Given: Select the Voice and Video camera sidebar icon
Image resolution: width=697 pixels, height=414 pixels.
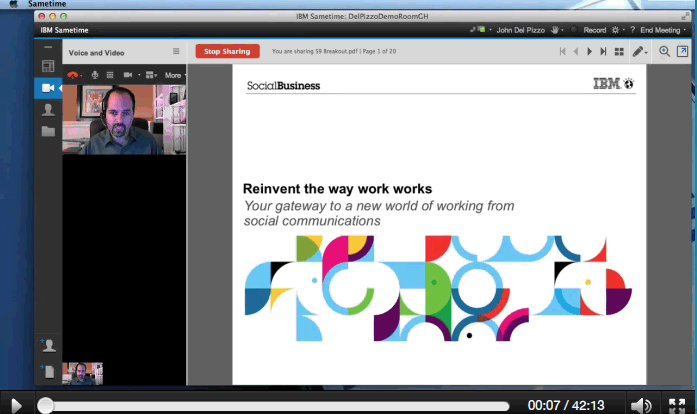Looking at the screenshot, I should (x=48, y=88).
